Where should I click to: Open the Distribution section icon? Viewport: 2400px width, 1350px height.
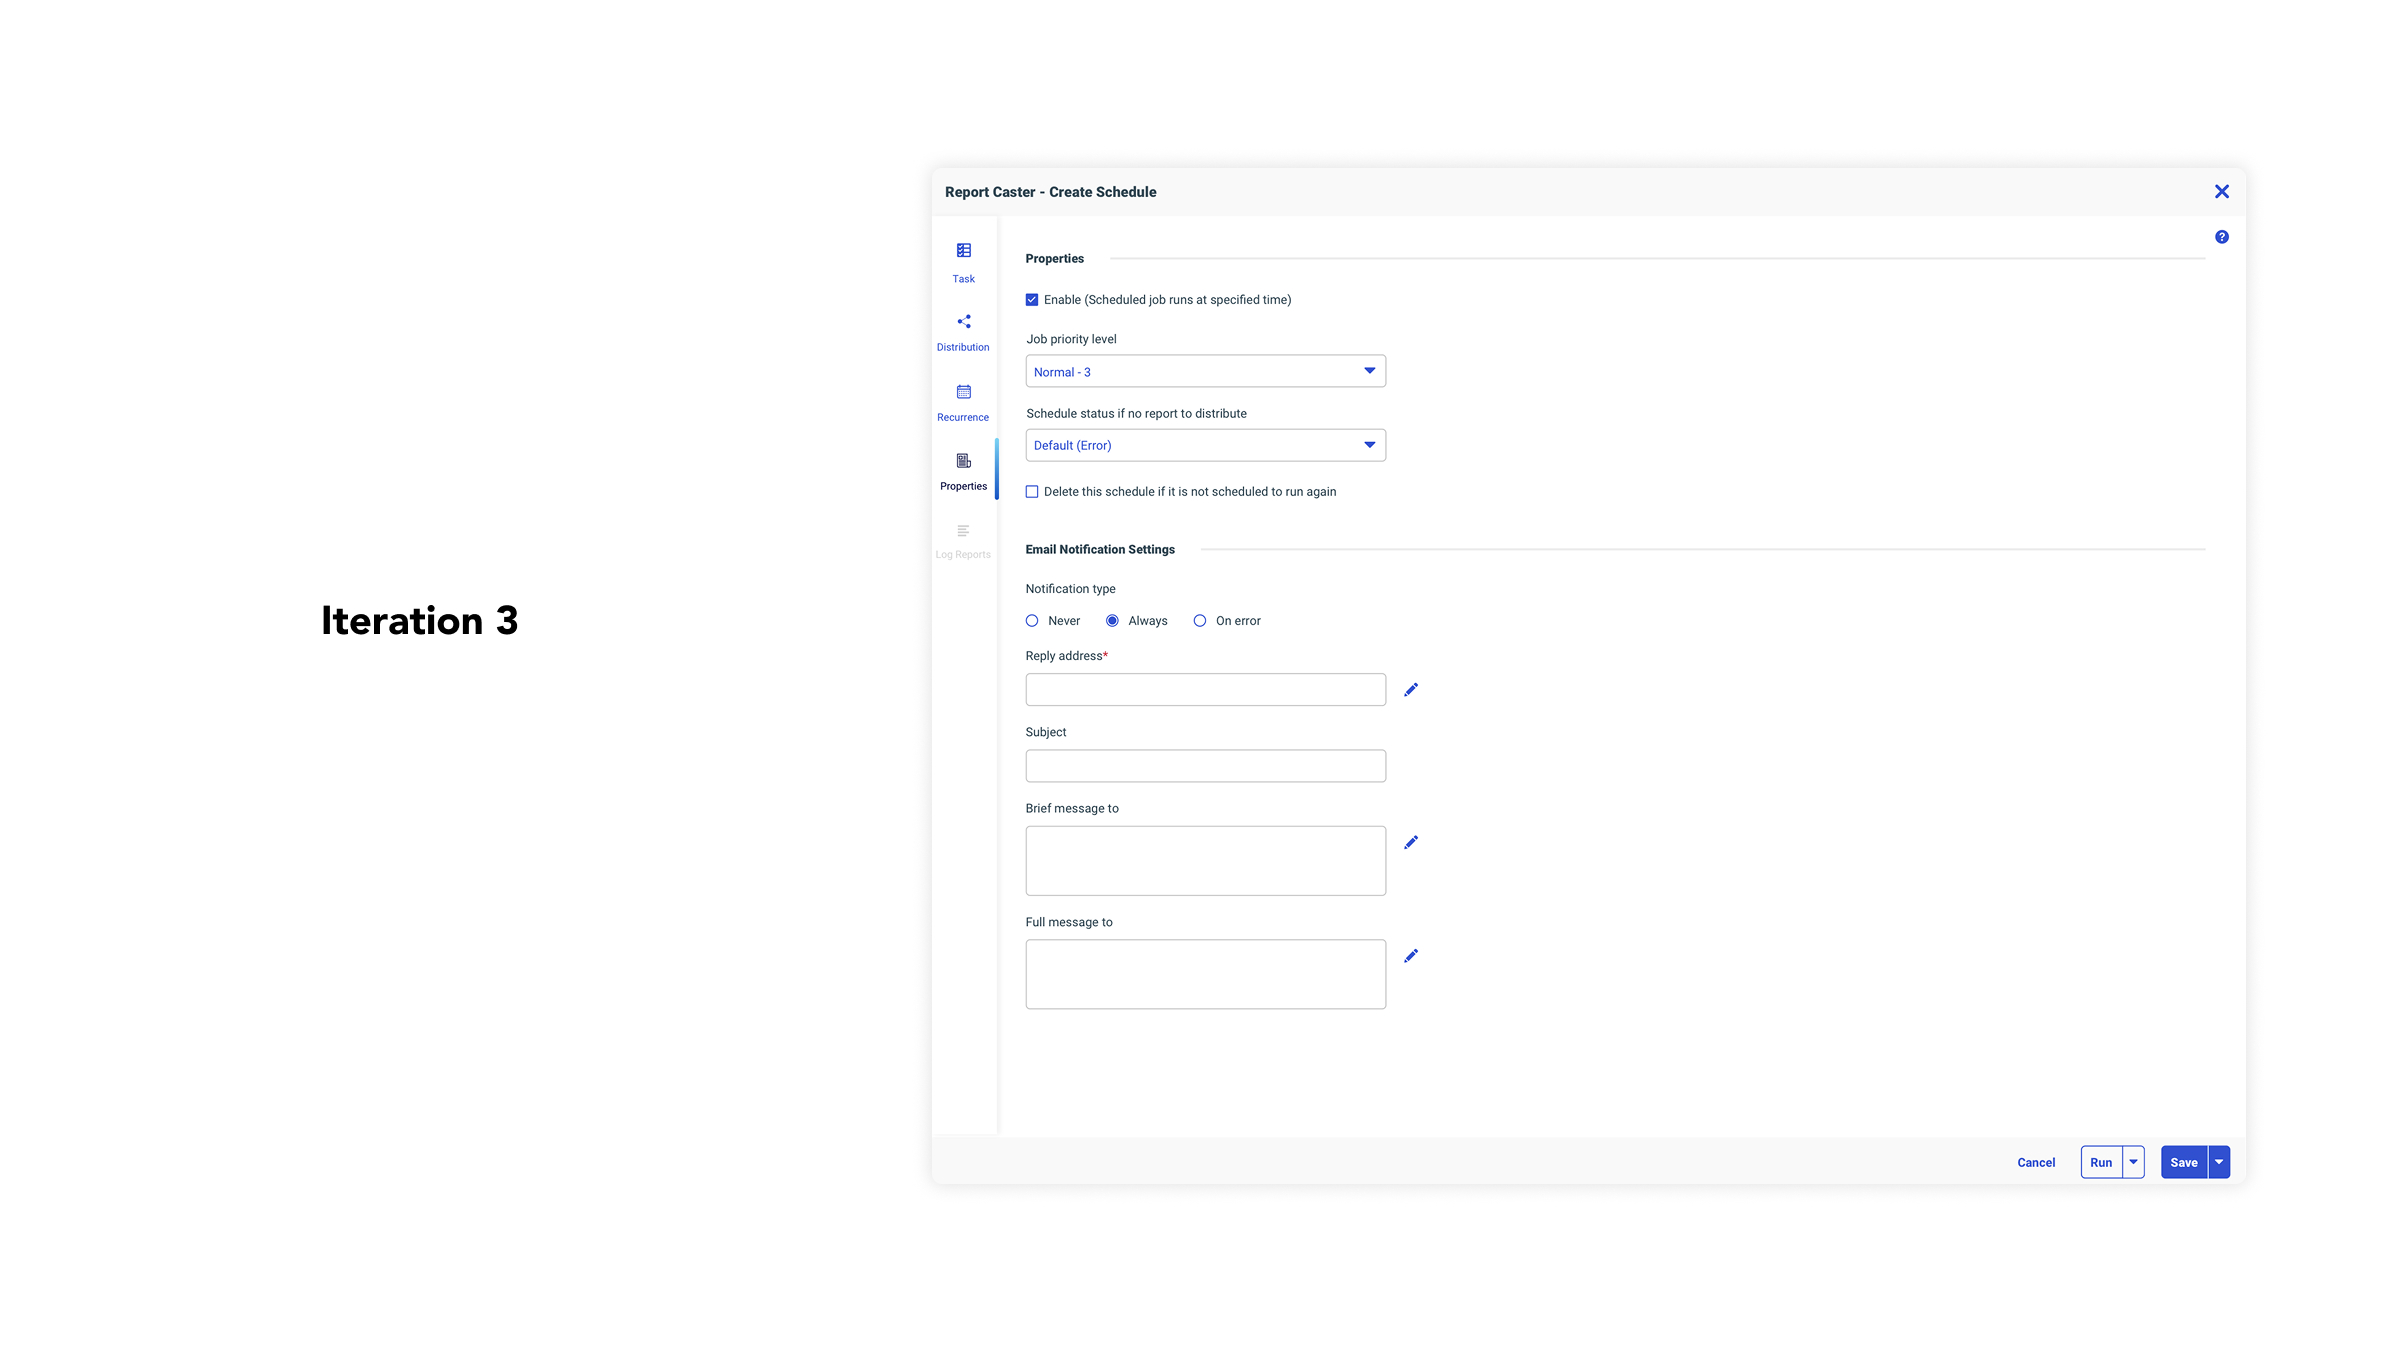tap(963, 322)
